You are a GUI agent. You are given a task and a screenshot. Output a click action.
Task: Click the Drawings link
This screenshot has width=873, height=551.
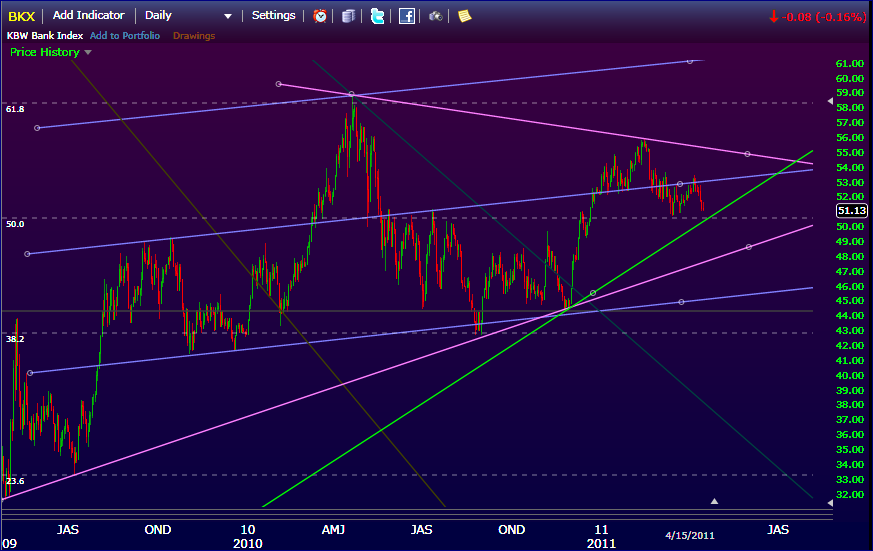194,36
